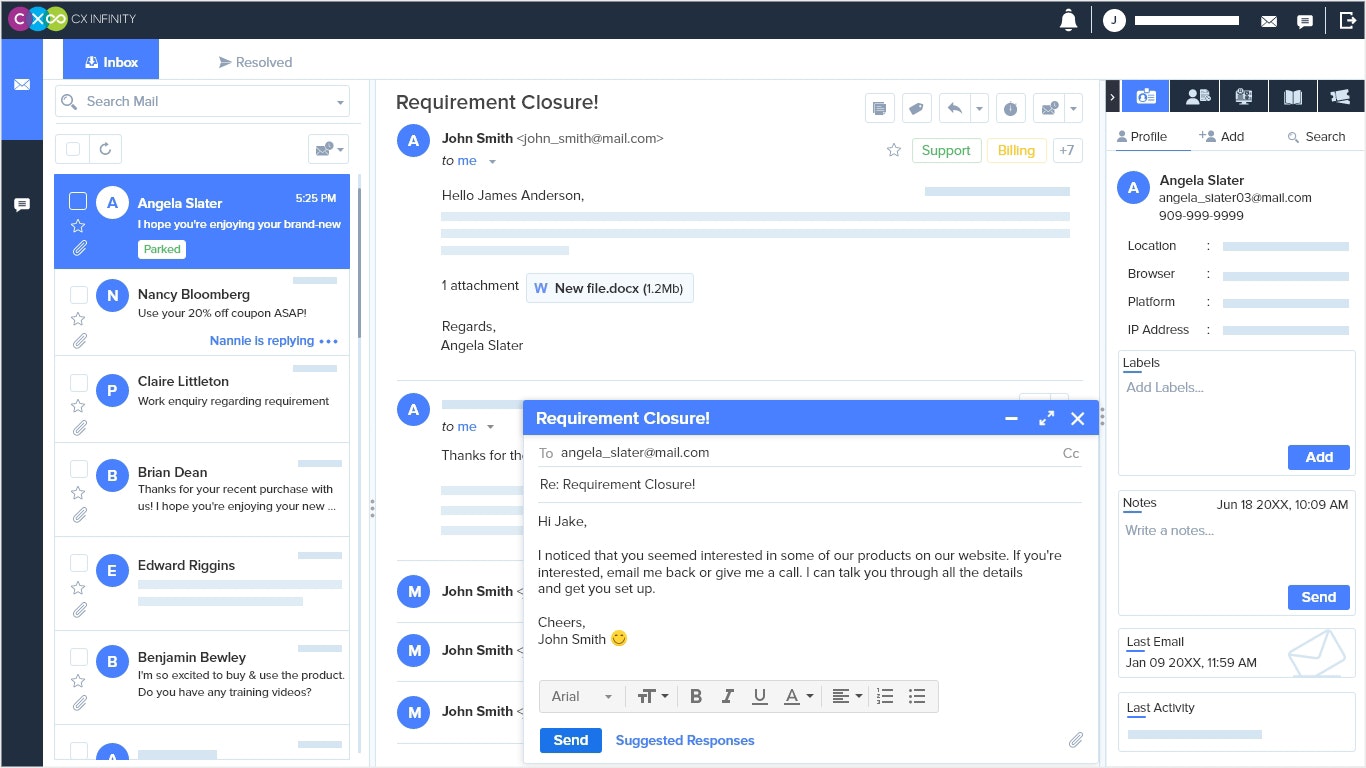Open the font size dropdown

point(653,696)
